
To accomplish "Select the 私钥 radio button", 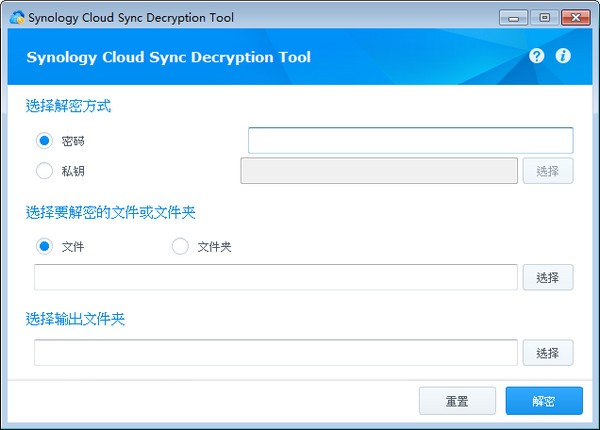I will point(44,170).
